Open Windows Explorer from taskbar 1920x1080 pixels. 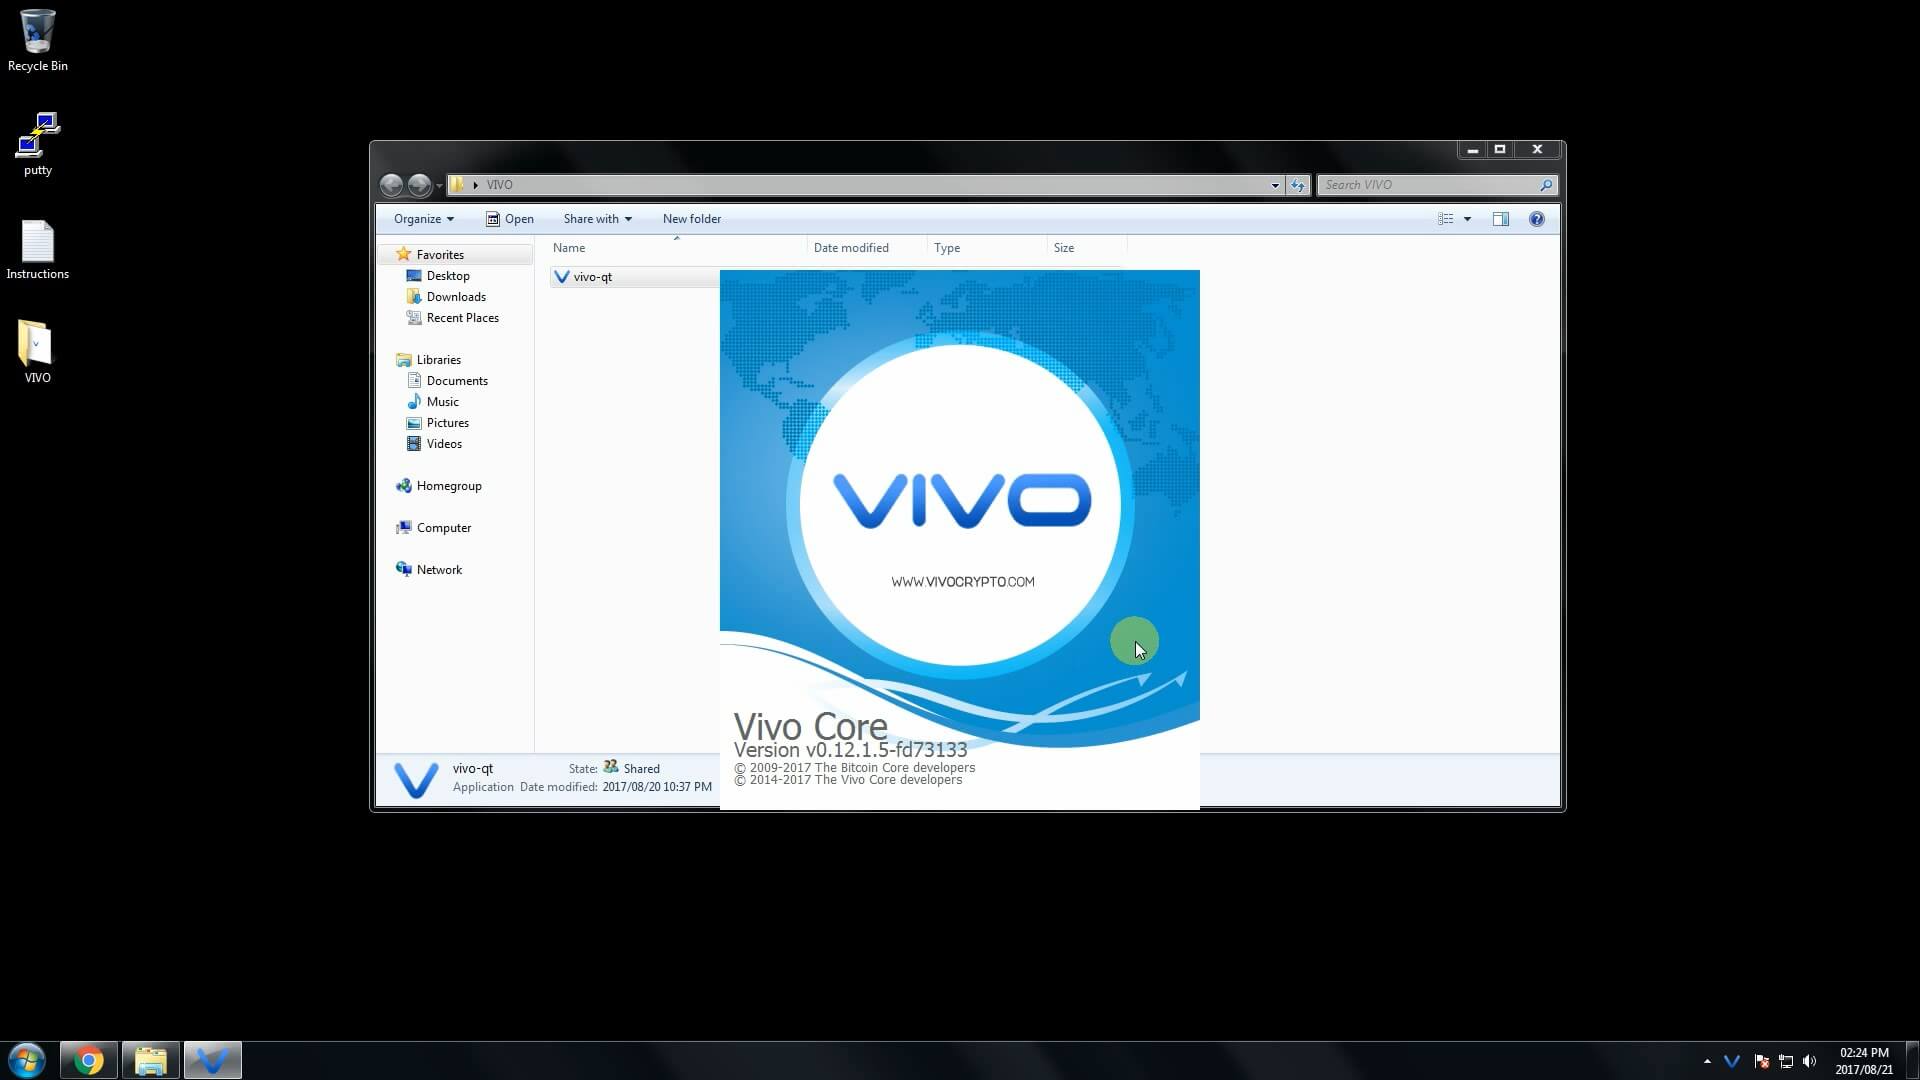point(150,1059)
